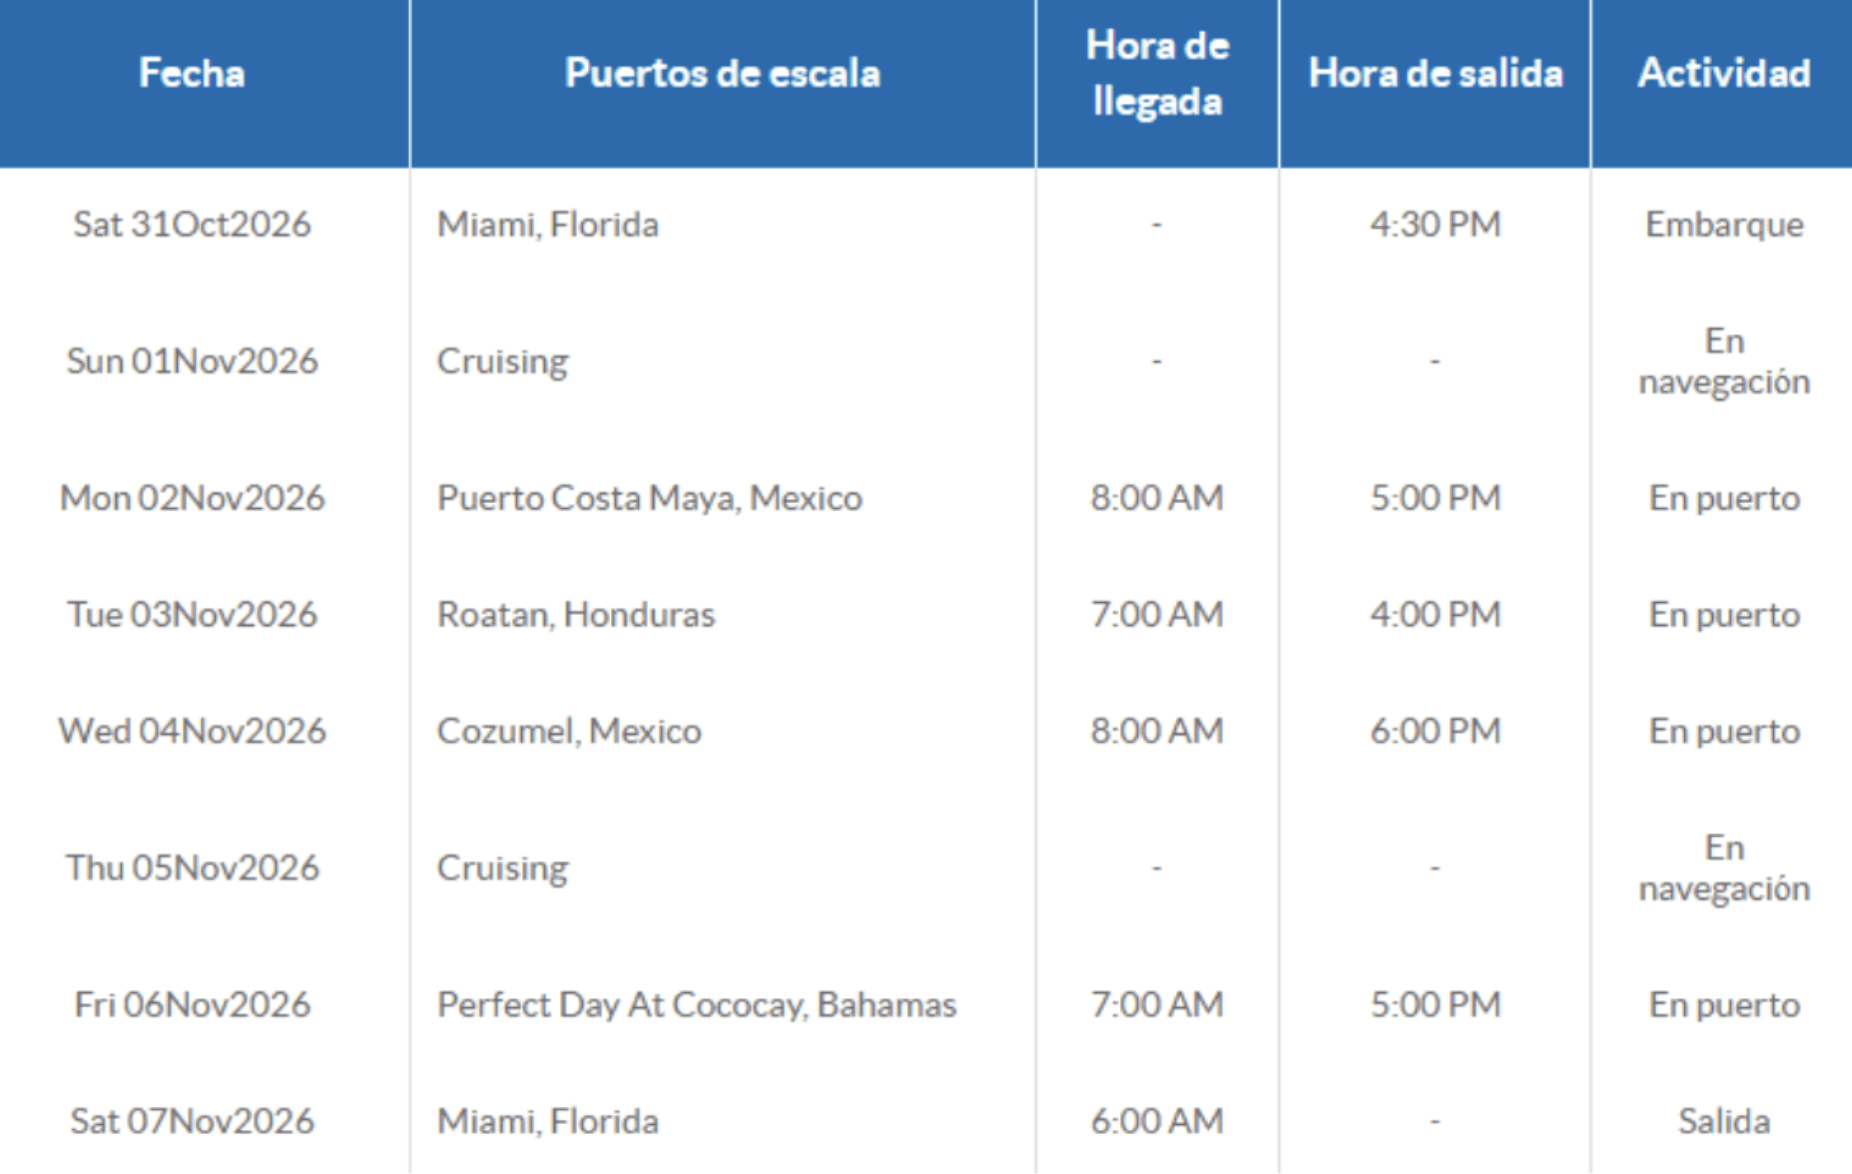Select the Cozumel, Mexico port cell

(569, 731)
